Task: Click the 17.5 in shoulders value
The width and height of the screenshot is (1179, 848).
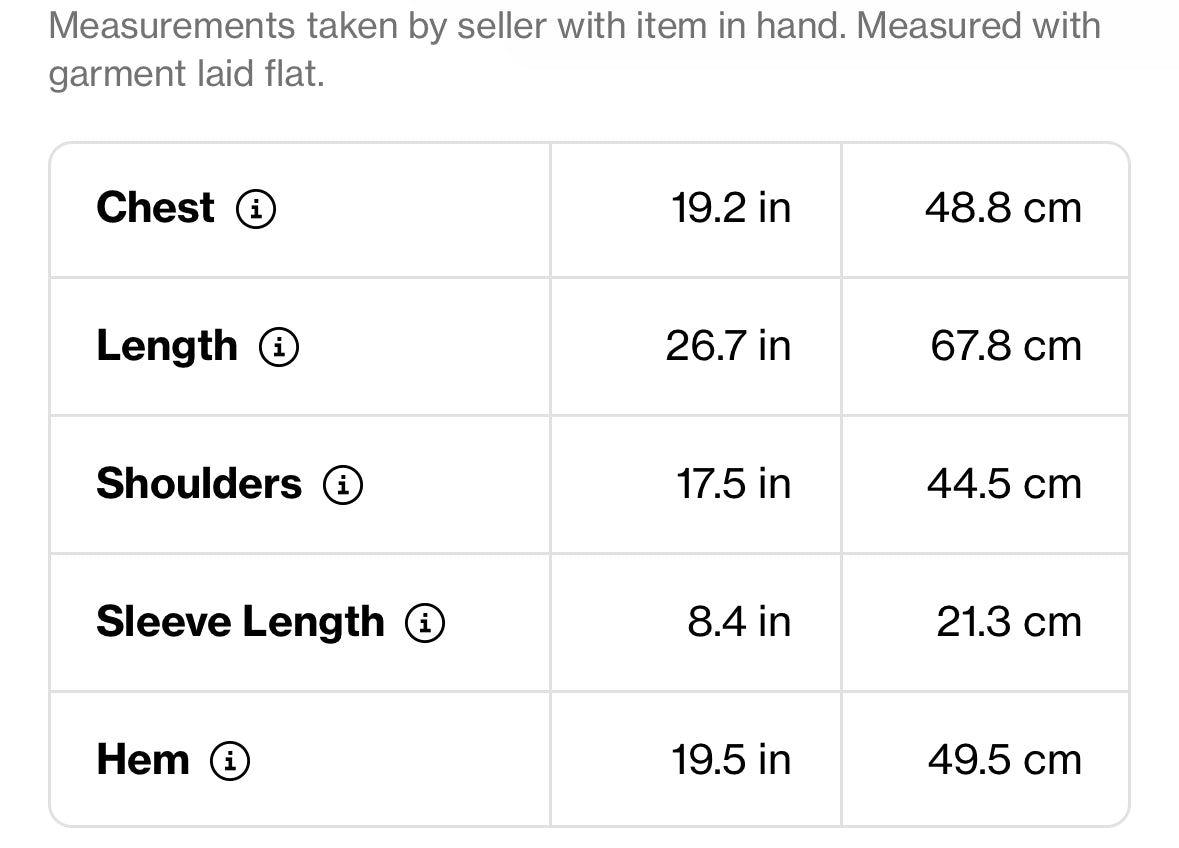Action: tap(733, 484)
